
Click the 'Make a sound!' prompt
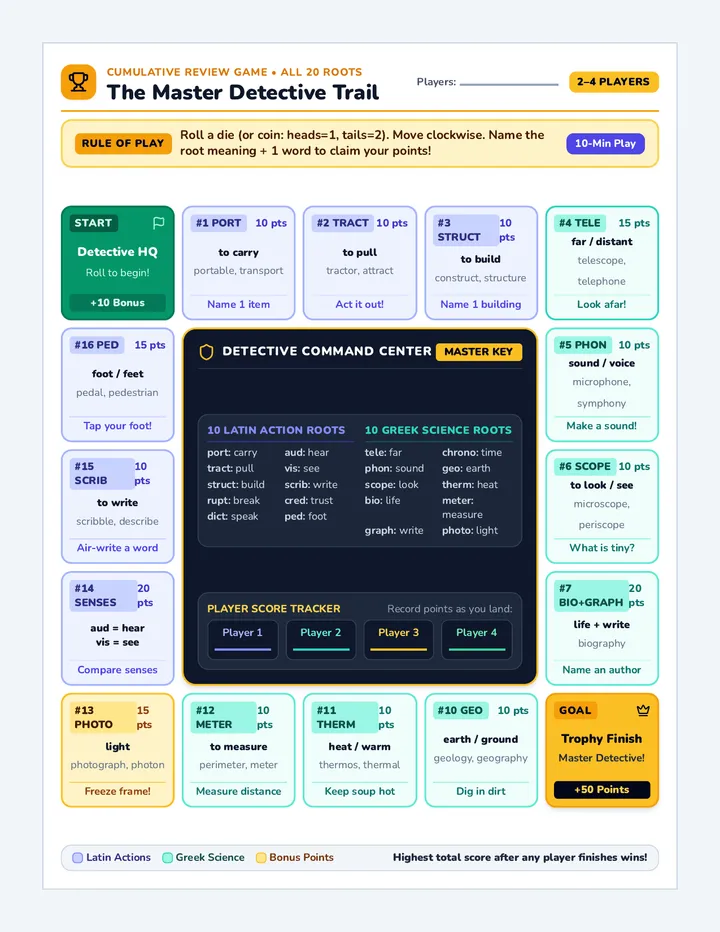click(602, 426)
